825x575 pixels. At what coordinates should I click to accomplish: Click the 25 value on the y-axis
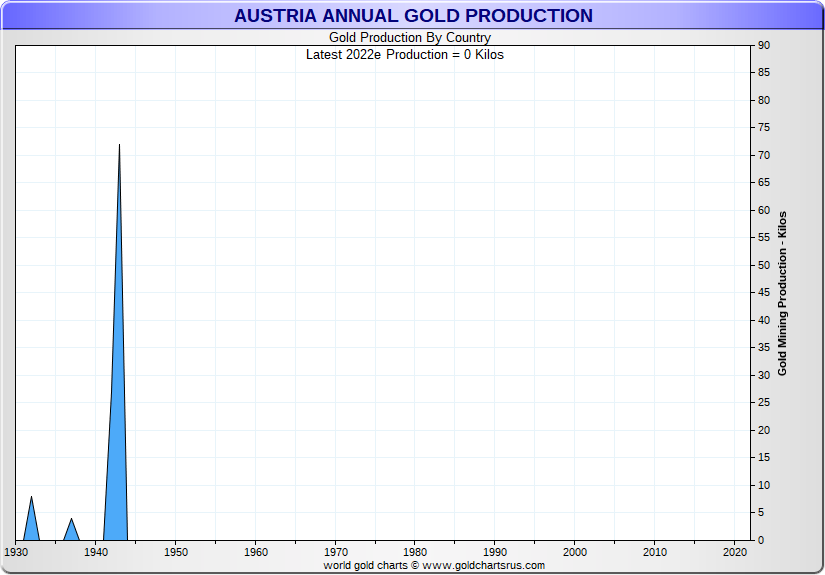click(763, 402)
